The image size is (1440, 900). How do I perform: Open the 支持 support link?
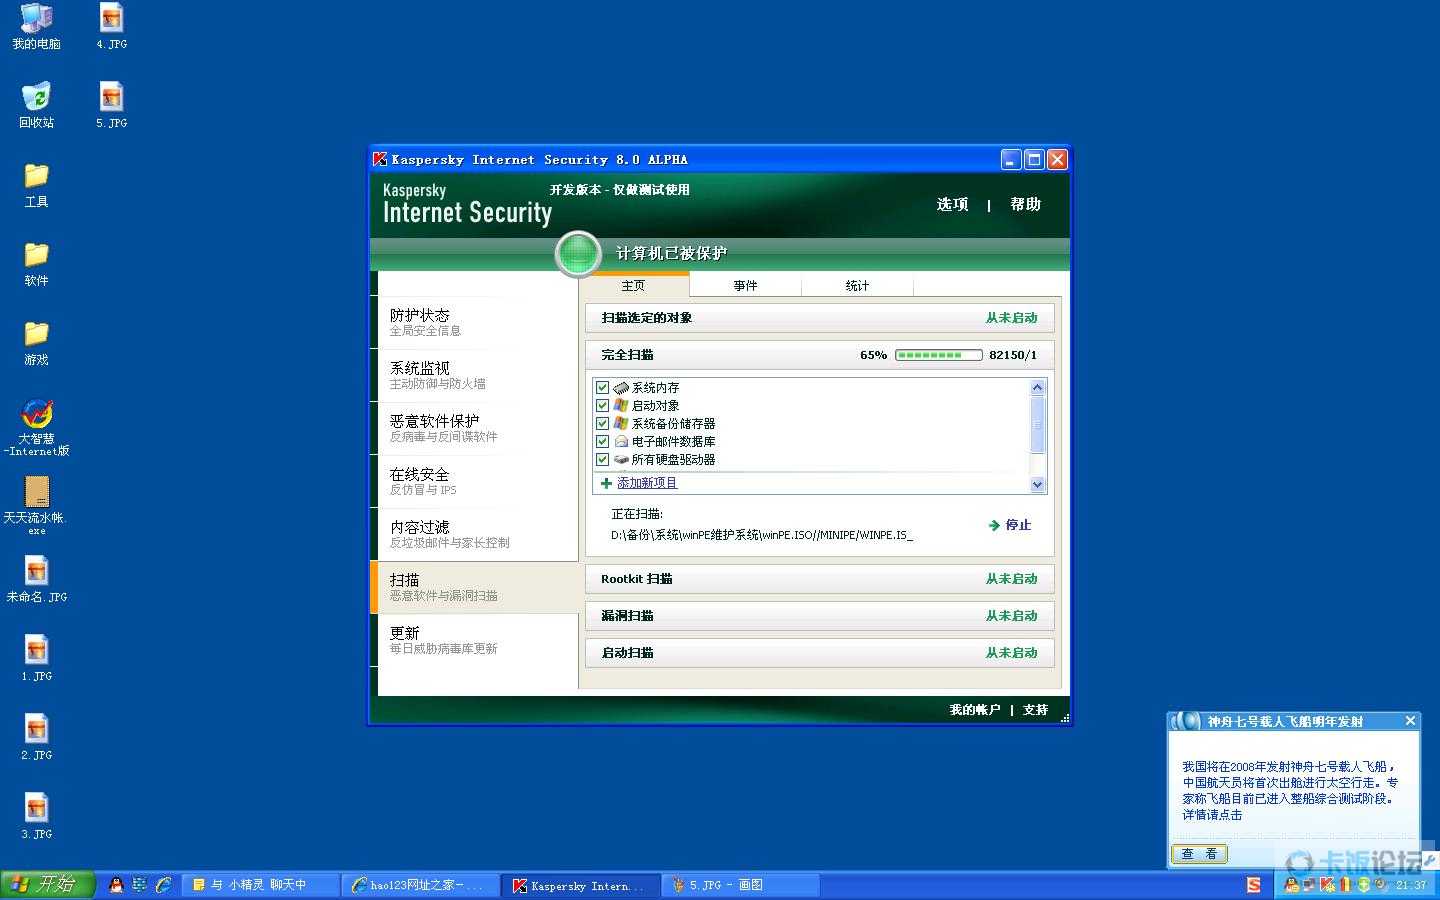coord(1036,710)
